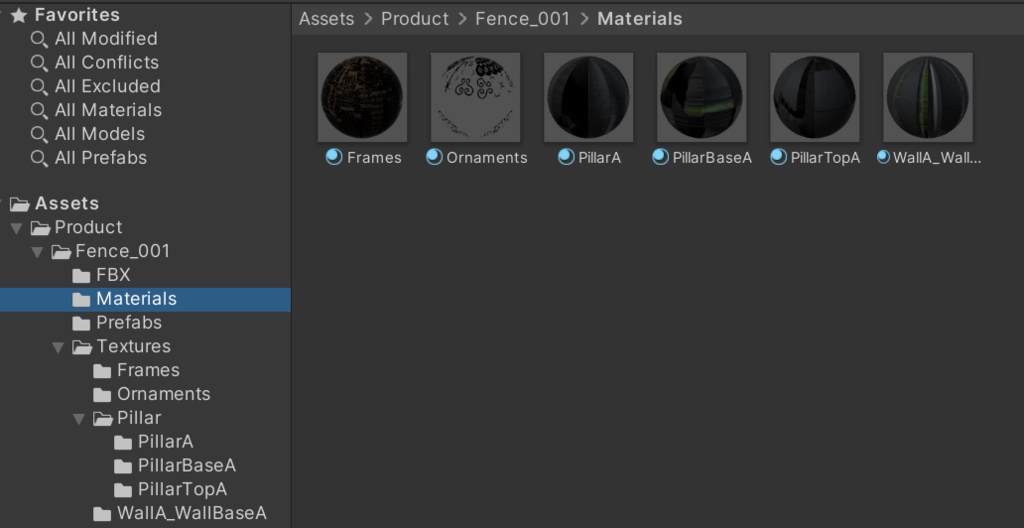
Task: Click the PillarA material preview sphere
Action: pyautogui.click(x=588, y=97)
